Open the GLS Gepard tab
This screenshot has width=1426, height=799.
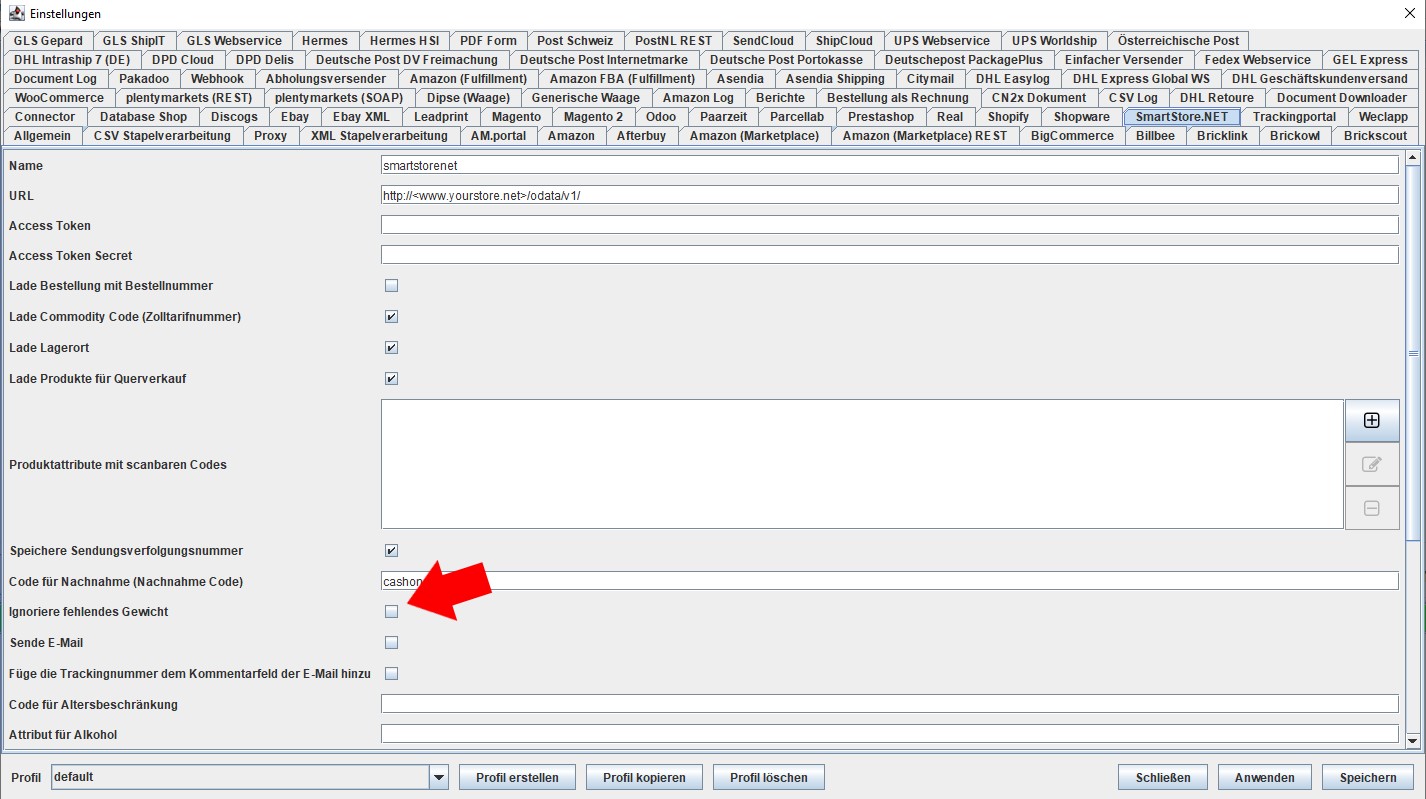[48, 41]
